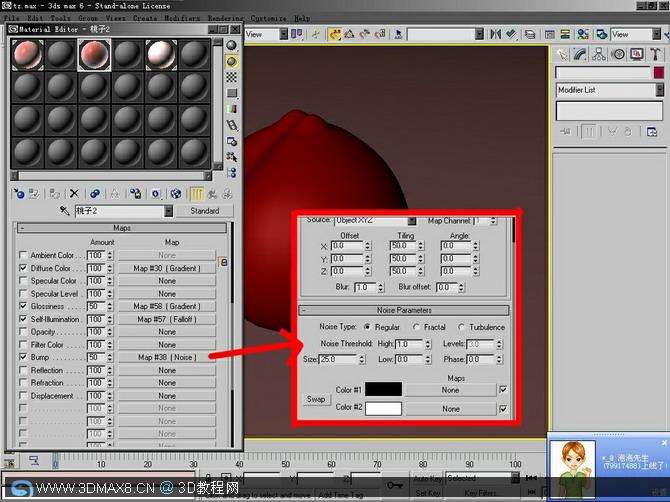Click the Mirror icon in main toolbar

point(495,34)
